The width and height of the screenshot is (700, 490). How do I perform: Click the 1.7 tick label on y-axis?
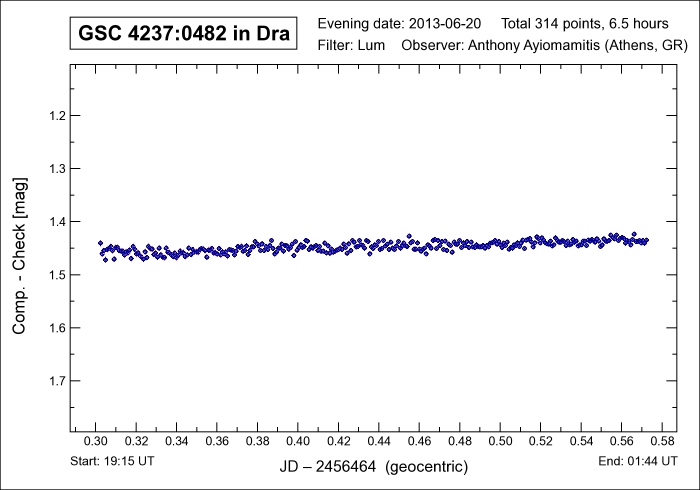tap(56, 381)
